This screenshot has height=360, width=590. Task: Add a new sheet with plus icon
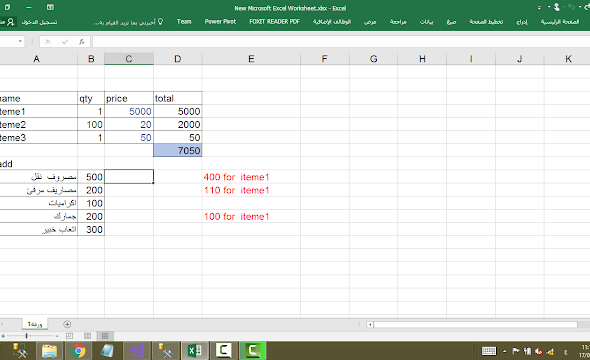[x=67, y=324]
